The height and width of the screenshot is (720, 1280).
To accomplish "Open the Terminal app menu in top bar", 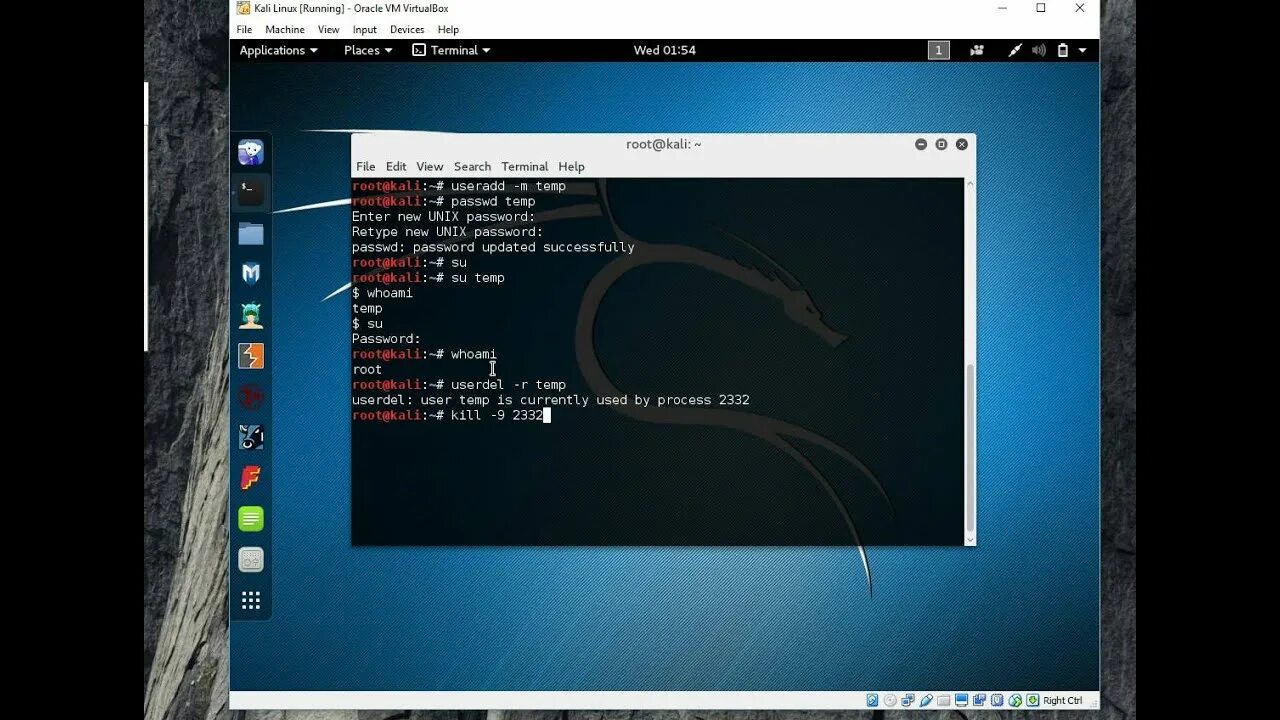I will click(452, 50).
